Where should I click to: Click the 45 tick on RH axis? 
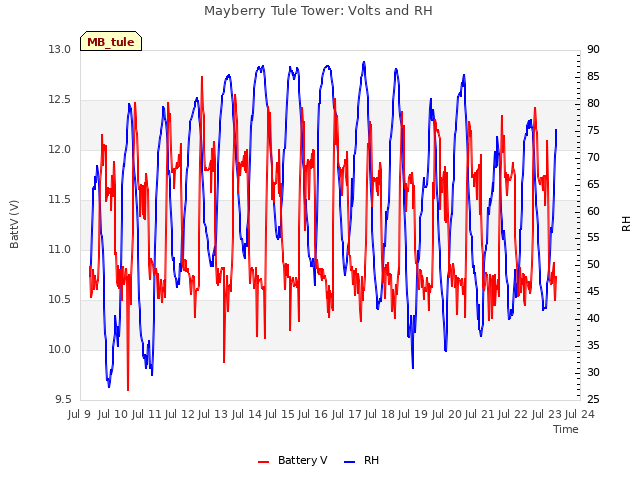pos(593,291)
